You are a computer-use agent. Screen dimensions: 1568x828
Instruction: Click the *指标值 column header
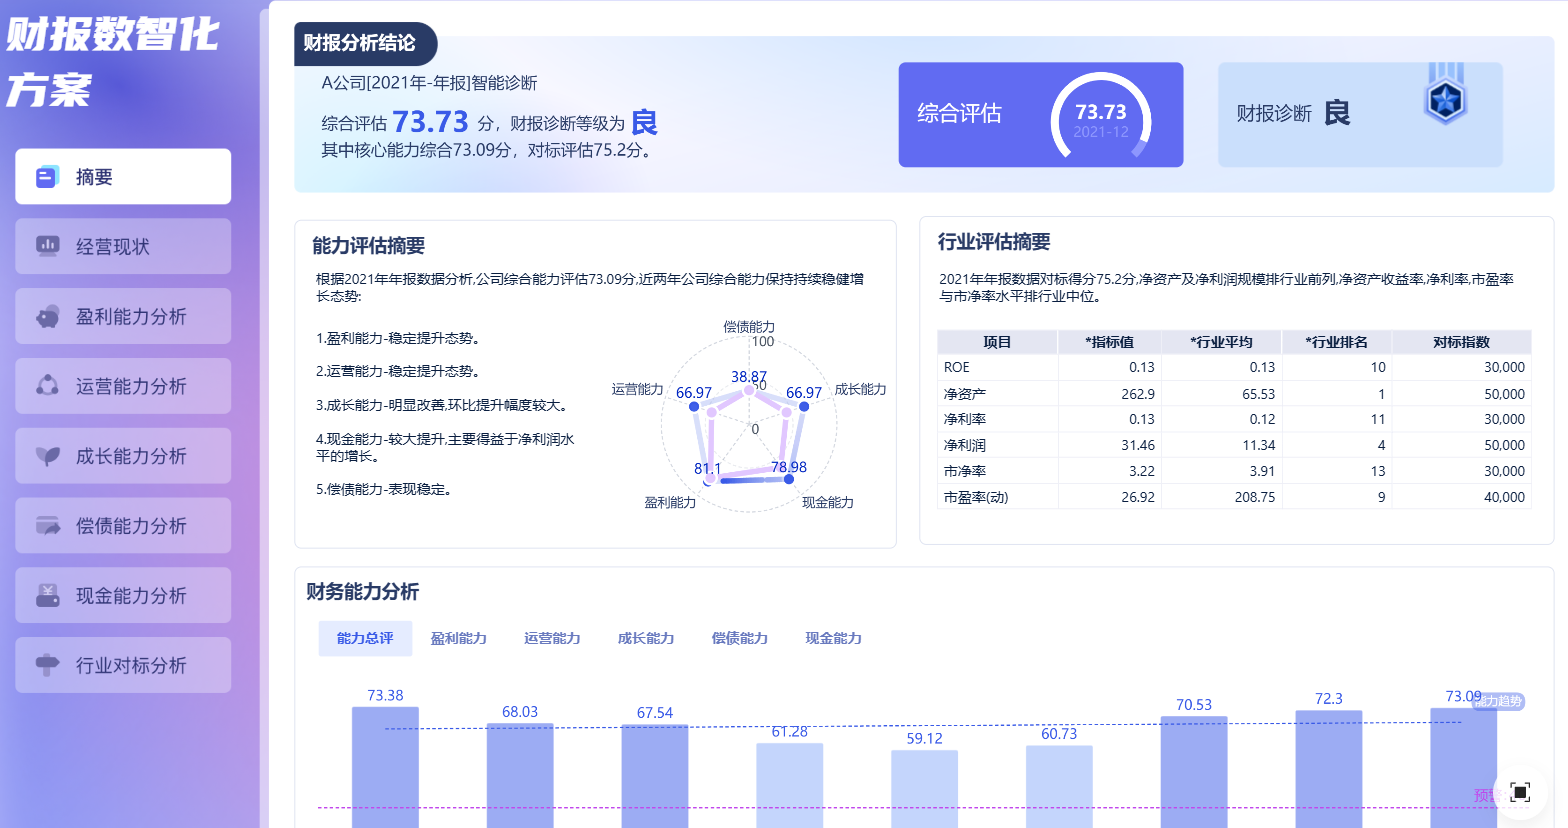tap(1109, 342)
